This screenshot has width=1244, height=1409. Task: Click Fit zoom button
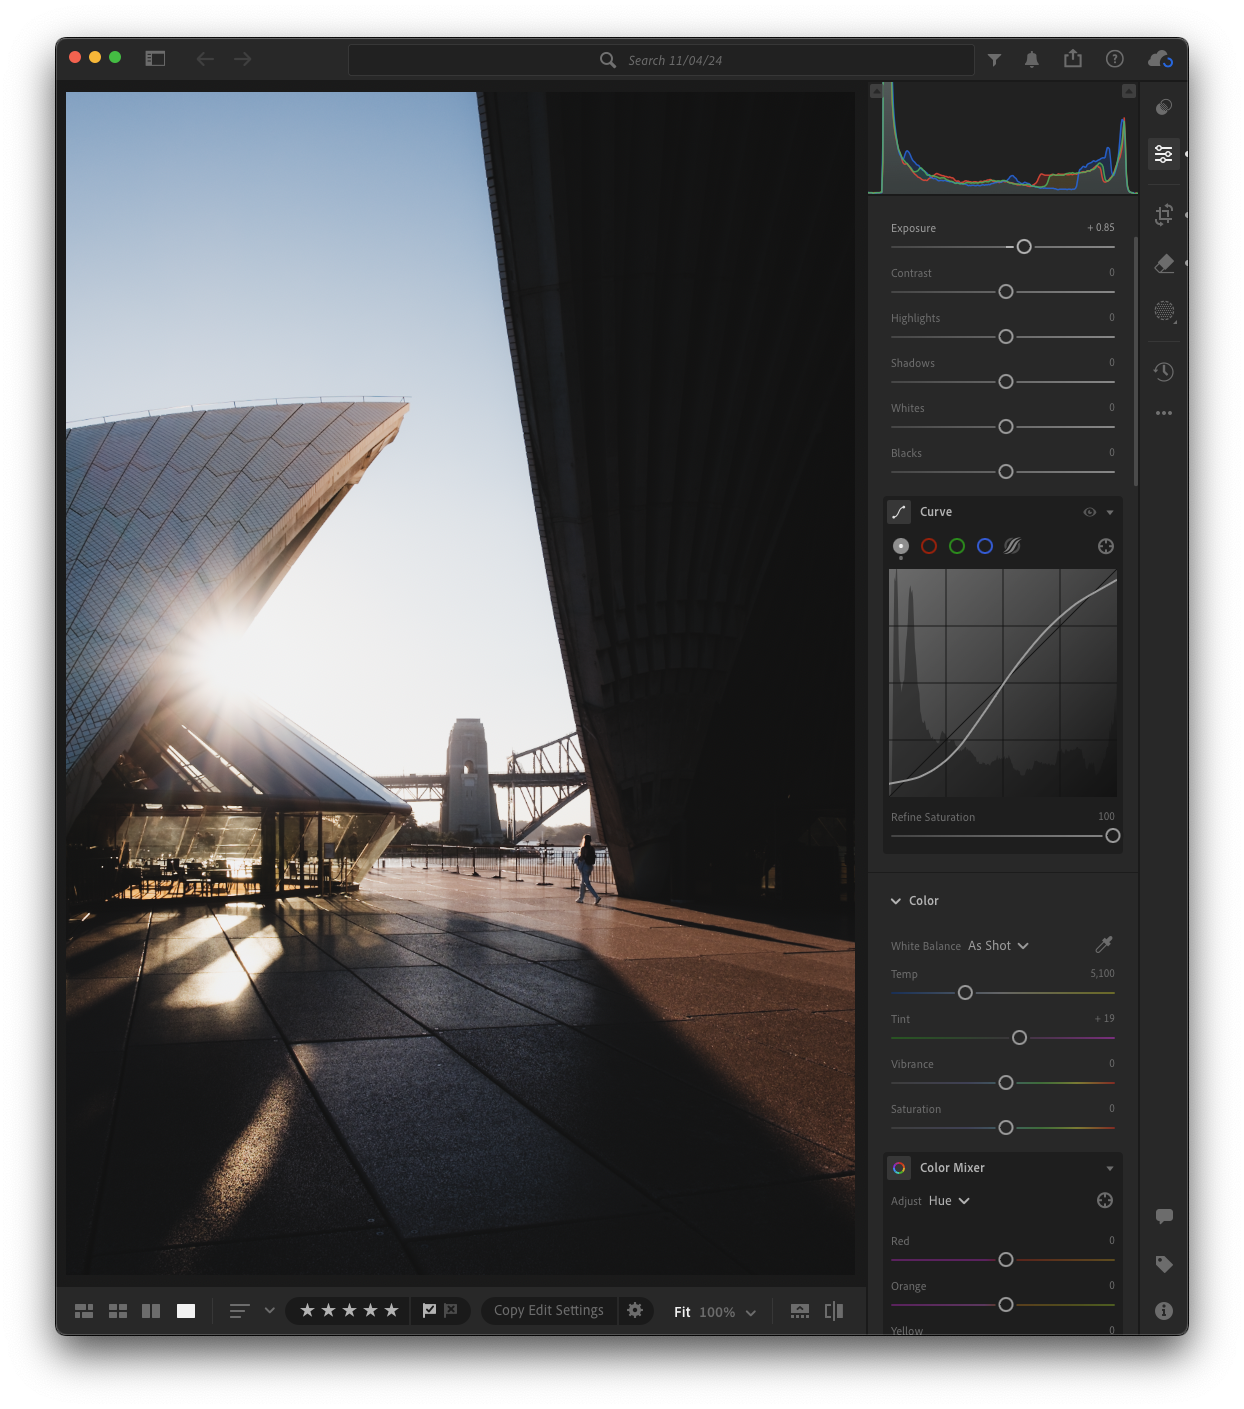(682, 1312)
